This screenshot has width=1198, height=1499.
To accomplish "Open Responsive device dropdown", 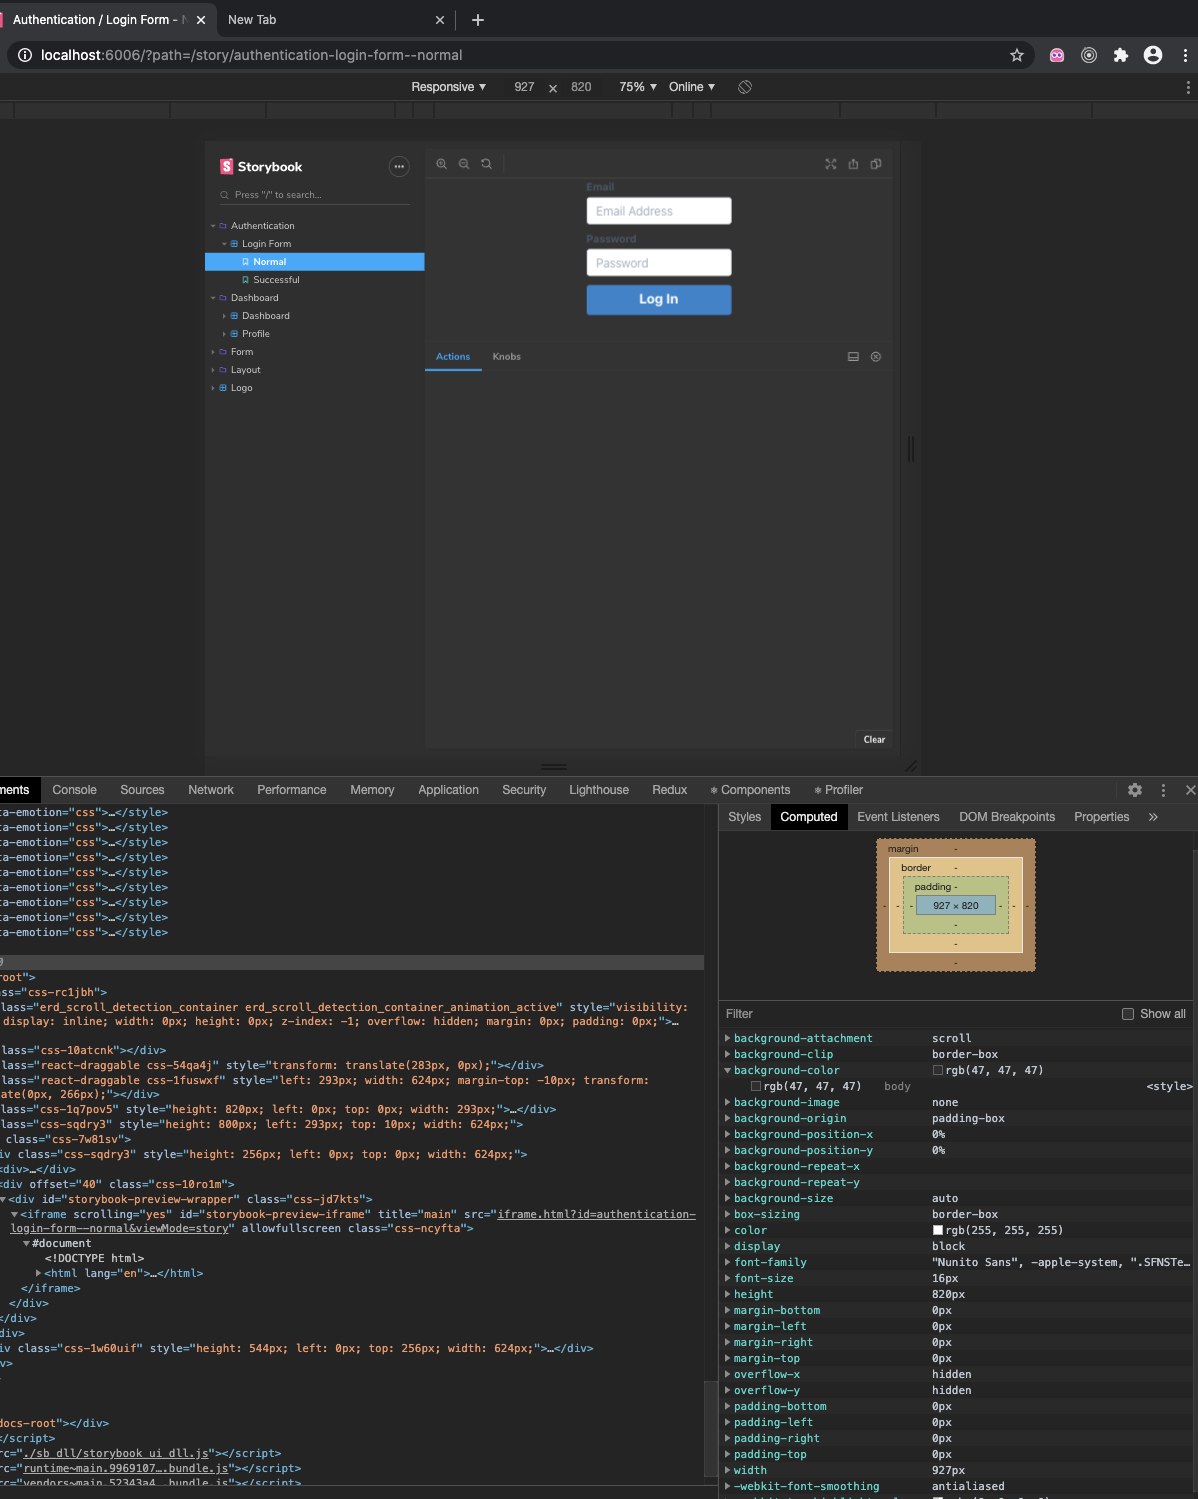I will (448, 87).
